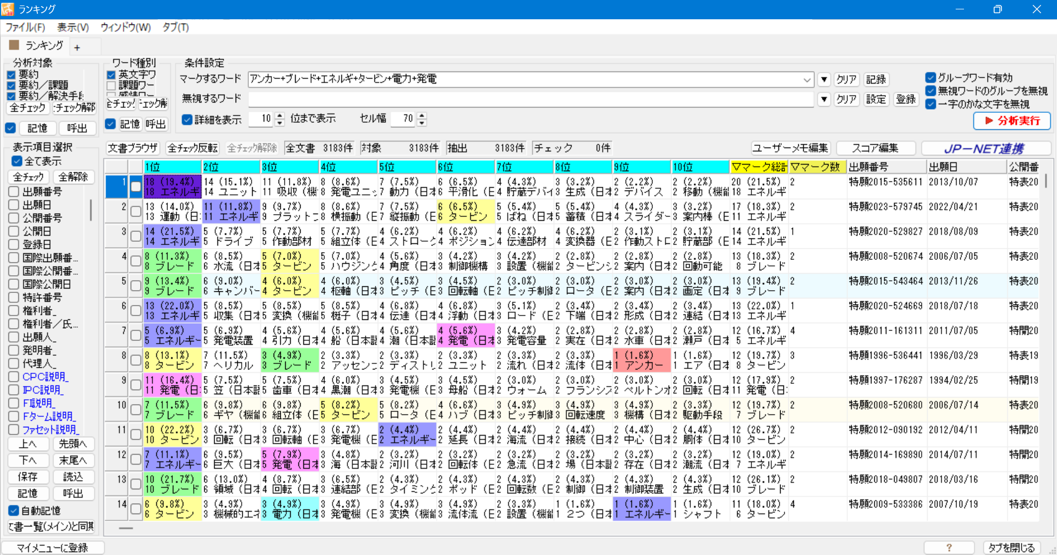The height and width of the screenshot is (555, 1057).
Task: Toggle 英文字ワ word type checkbox
Action: 111,75
